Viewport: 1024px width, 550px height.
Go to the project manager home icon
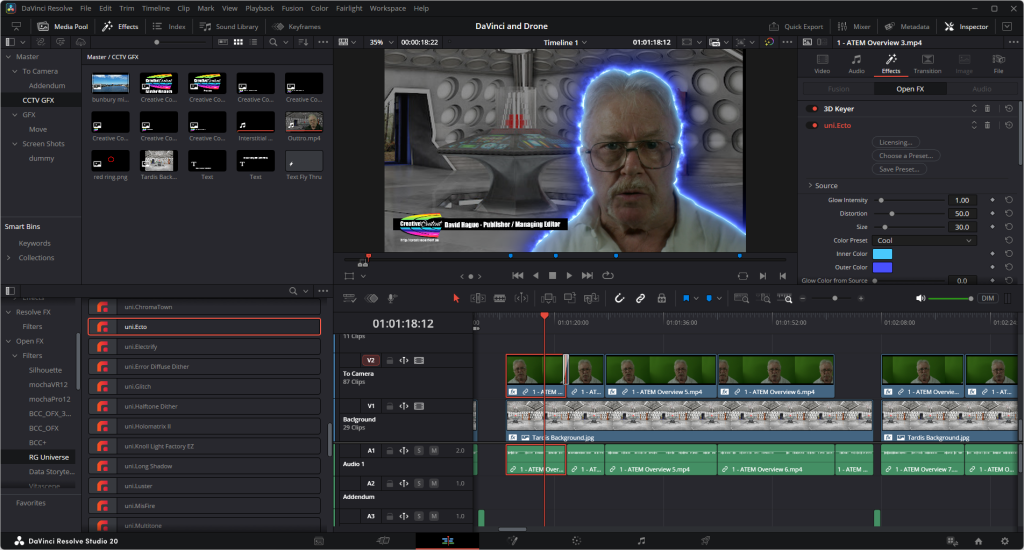point(978,541)
